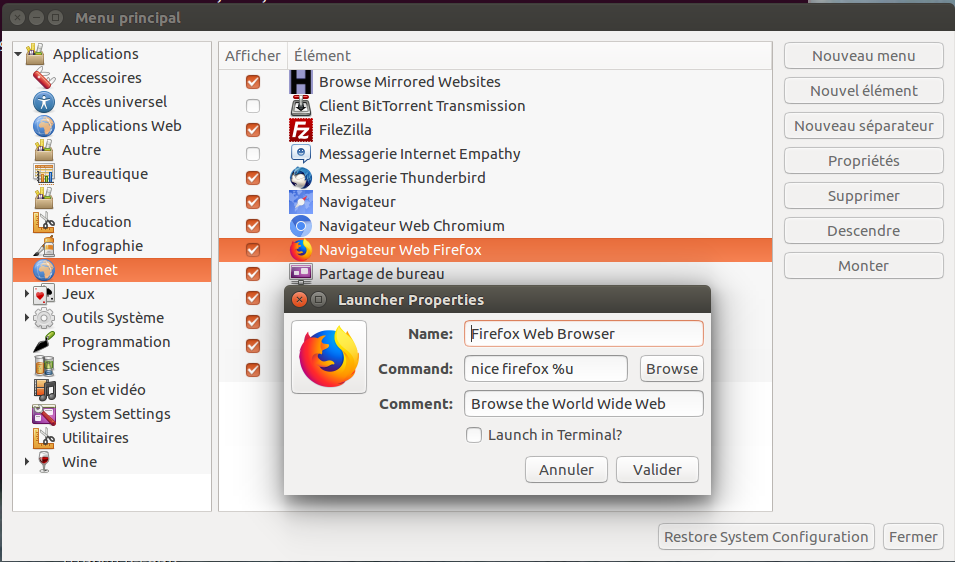This screenshot has height=562, width=955.
Task: Click the Fermer button
Action: 913,537
